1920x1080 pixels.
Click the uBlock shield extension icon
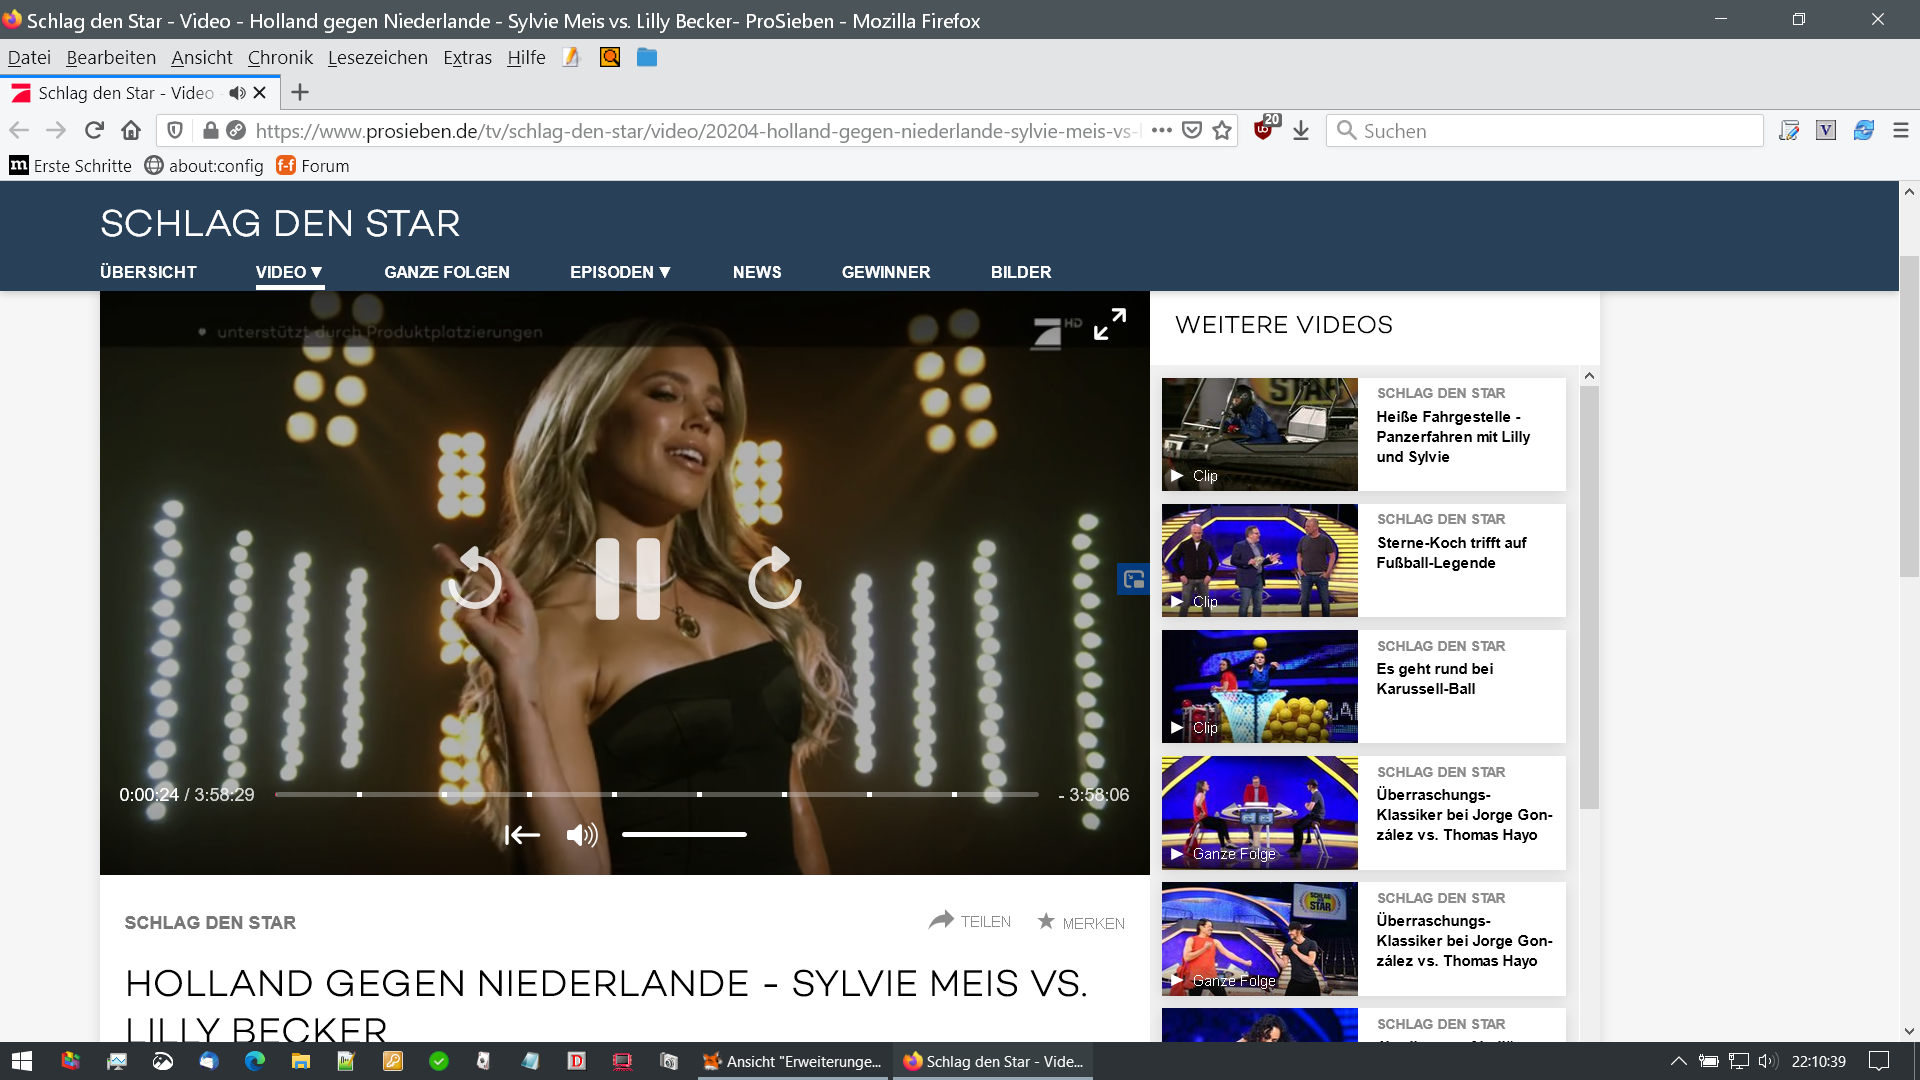[1264, 130]
